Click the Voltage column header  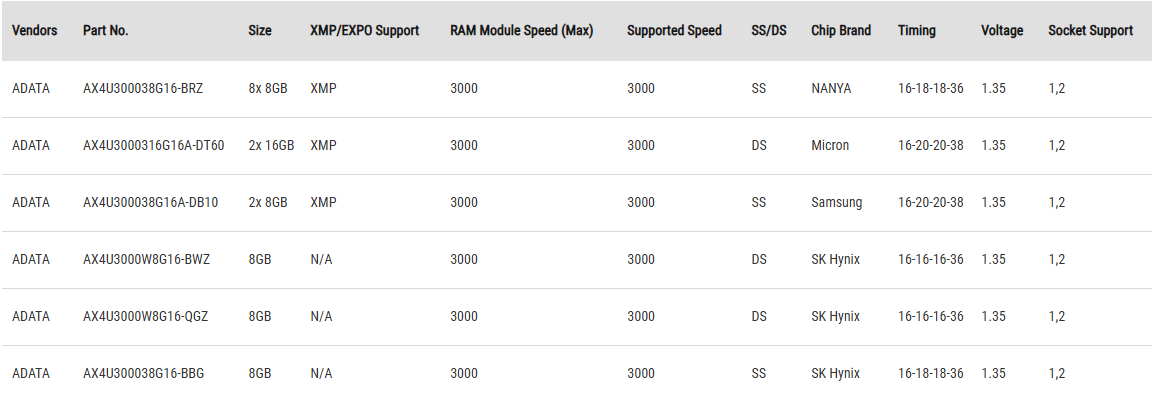(1002, 31)
